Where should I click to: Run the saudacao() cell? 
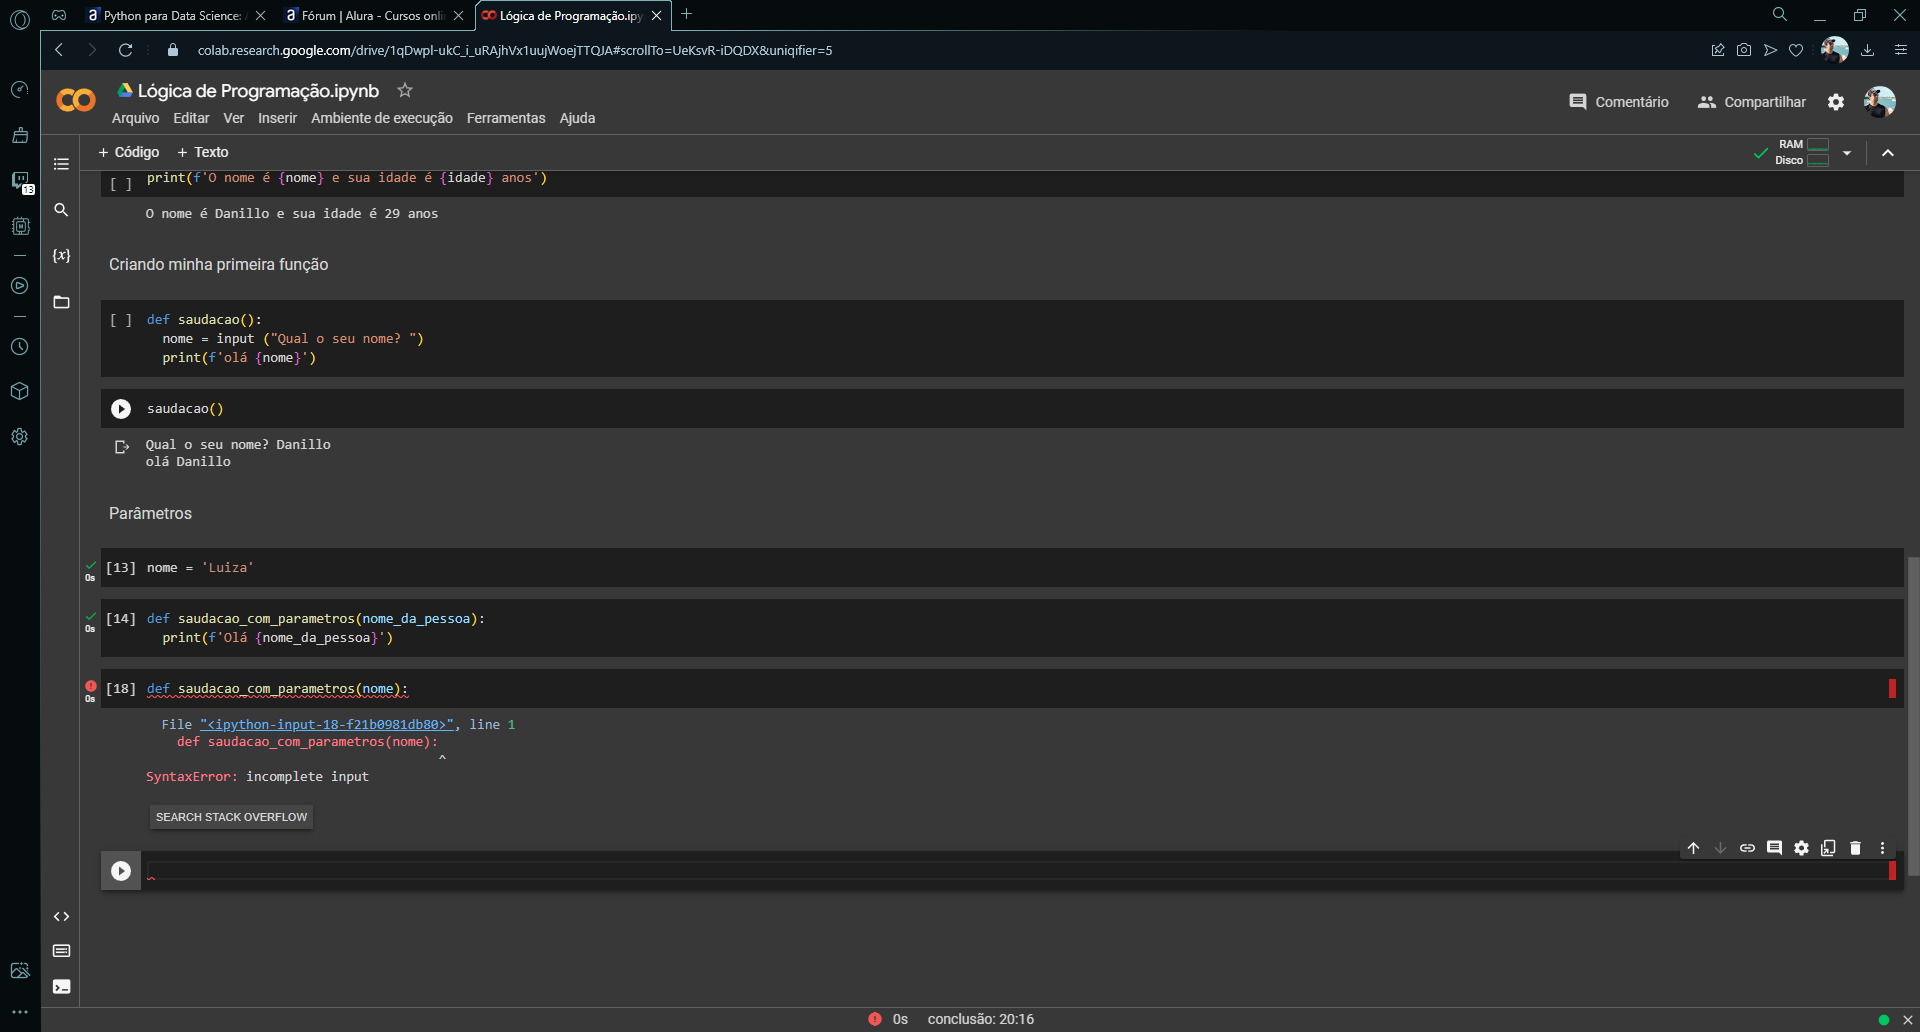[x=121, y=409]
